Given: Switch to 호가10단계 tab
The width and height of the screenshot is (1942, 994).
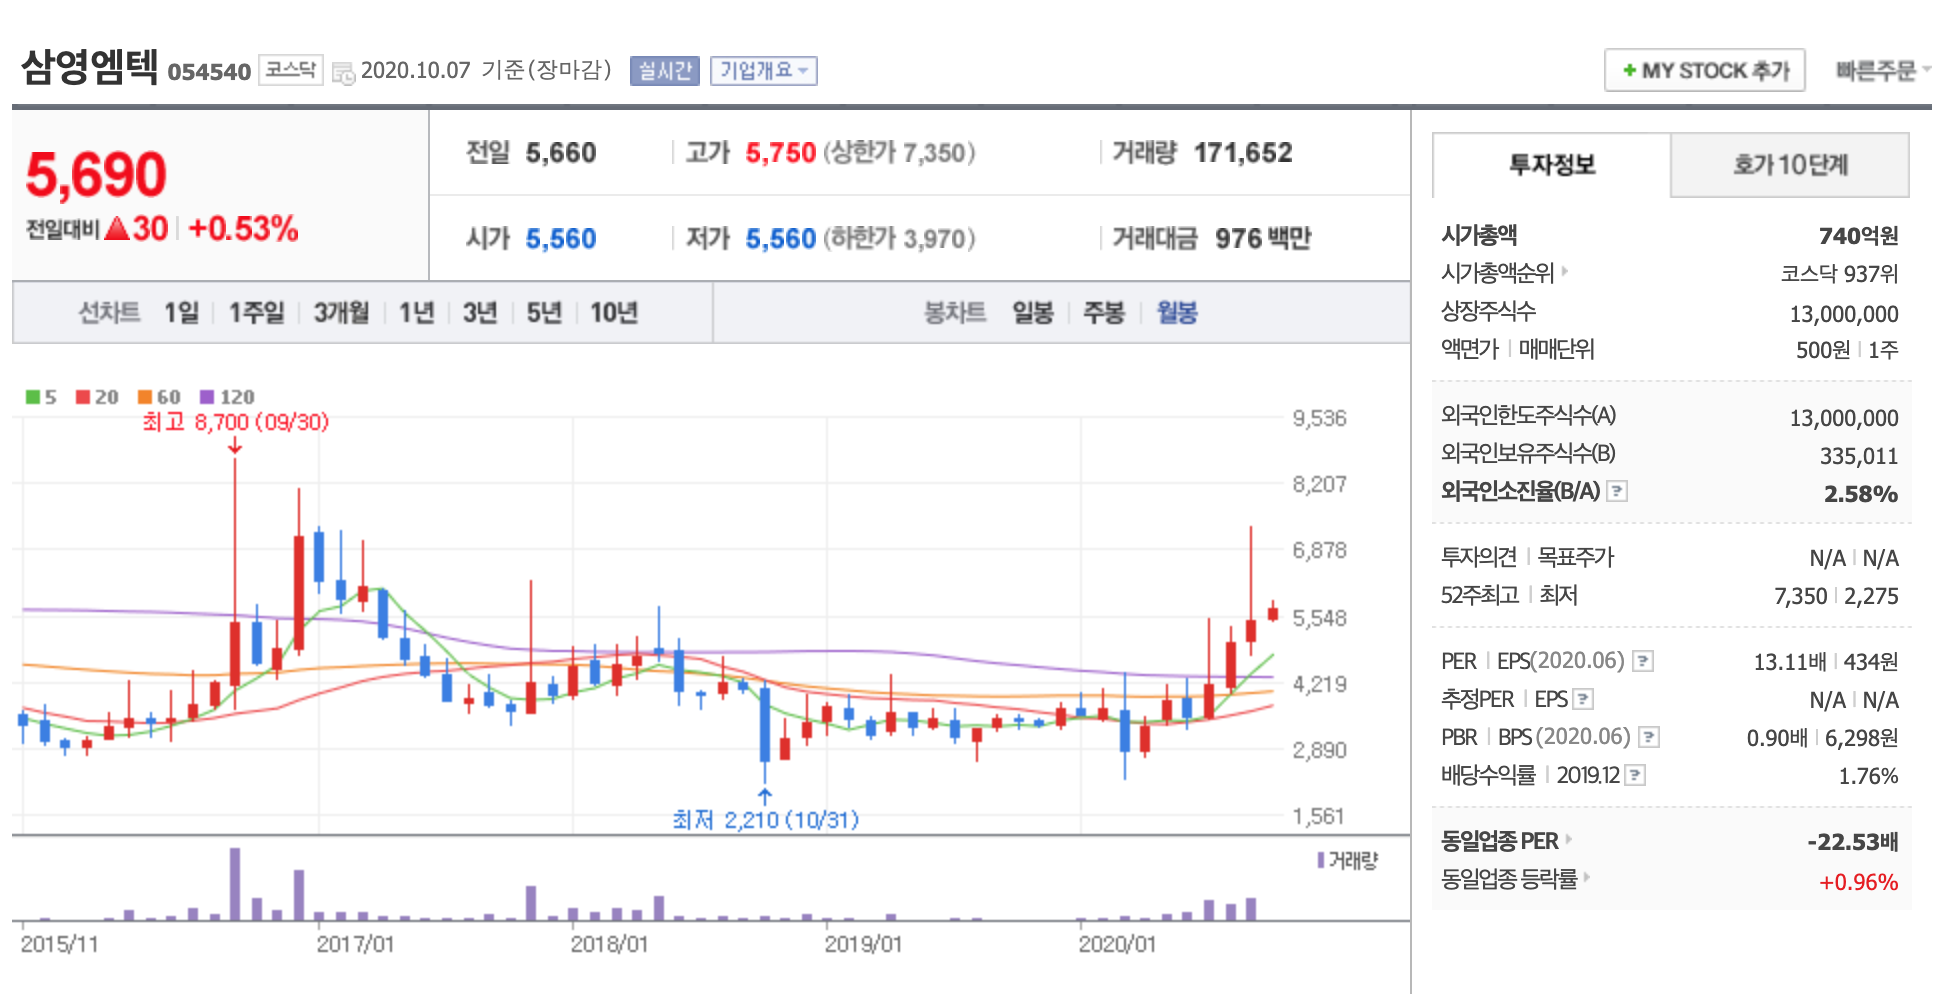Looking at the screenshot, I should tap(1790, 165).
